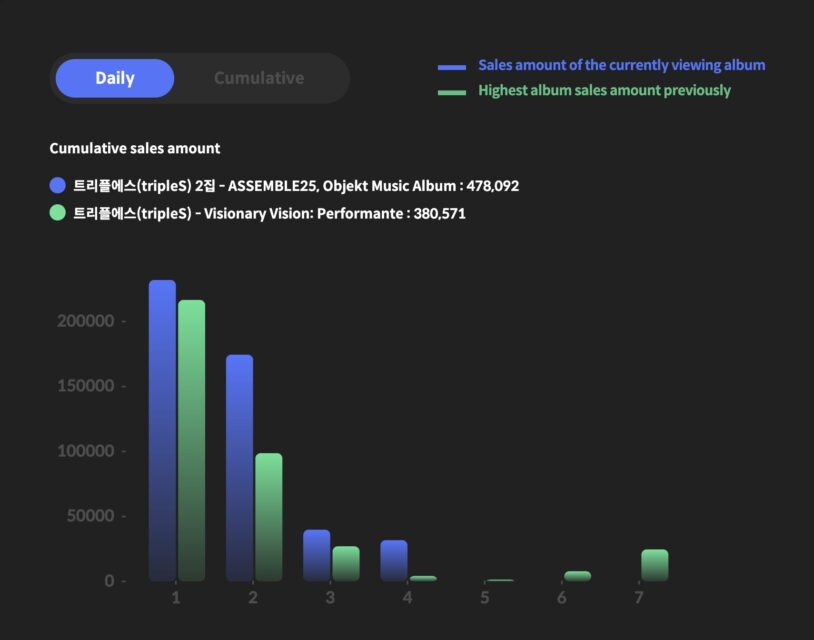Image resolution: width=814 pixels, height=640 pixels.
Task: Click the green bar for day 7
Action: tap(654, 565)
